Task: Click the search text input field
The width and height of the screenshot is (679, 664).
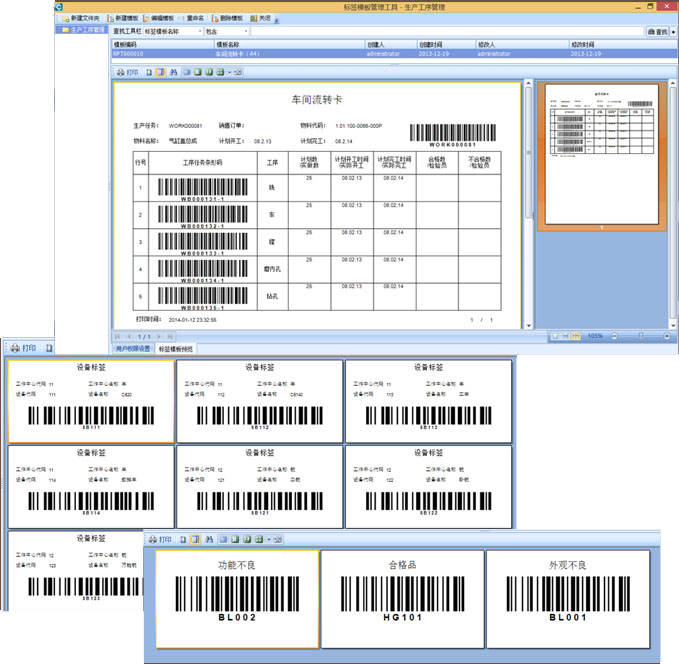Action: point(447,32)
